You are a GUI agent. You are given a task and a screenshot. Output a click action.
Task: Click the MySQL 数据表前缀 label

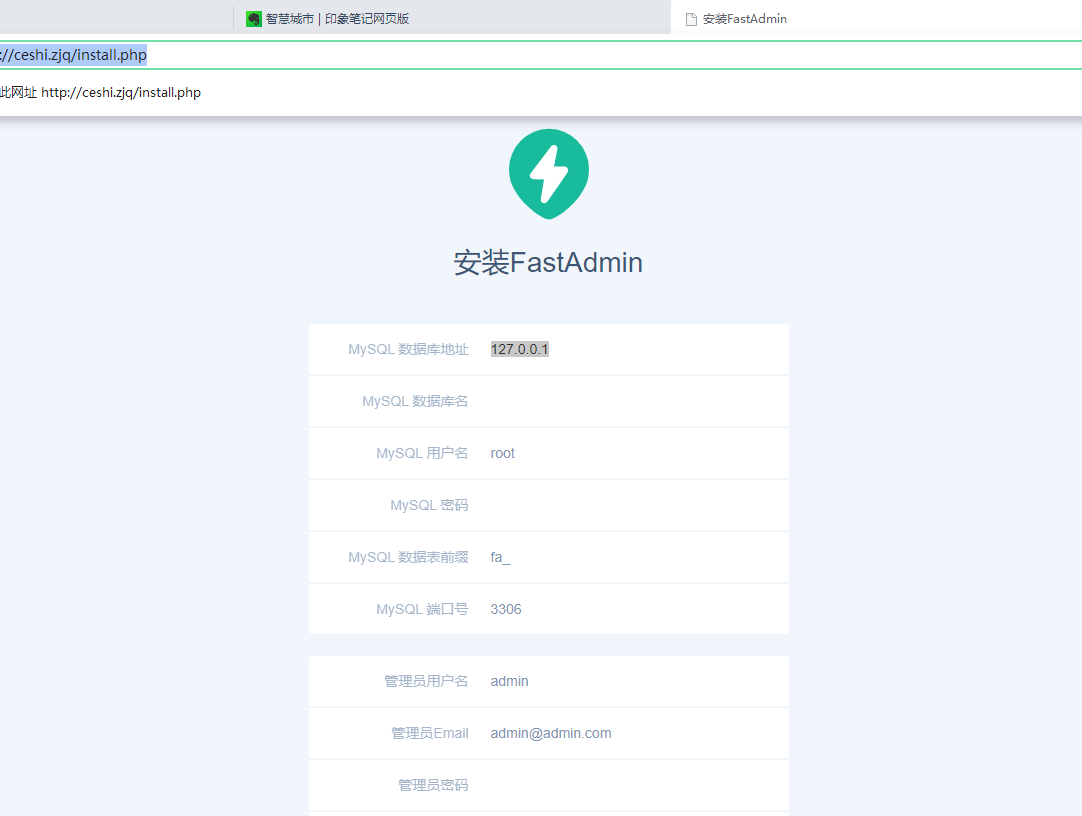tap(408, 557)
